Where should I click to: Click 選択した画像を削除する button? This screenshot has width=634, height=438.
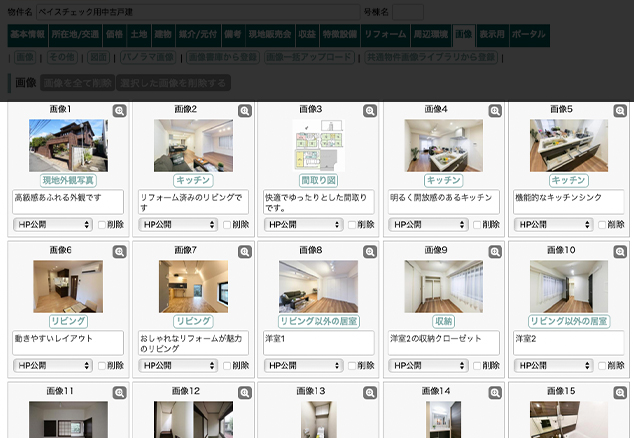(x=173, y=83)
